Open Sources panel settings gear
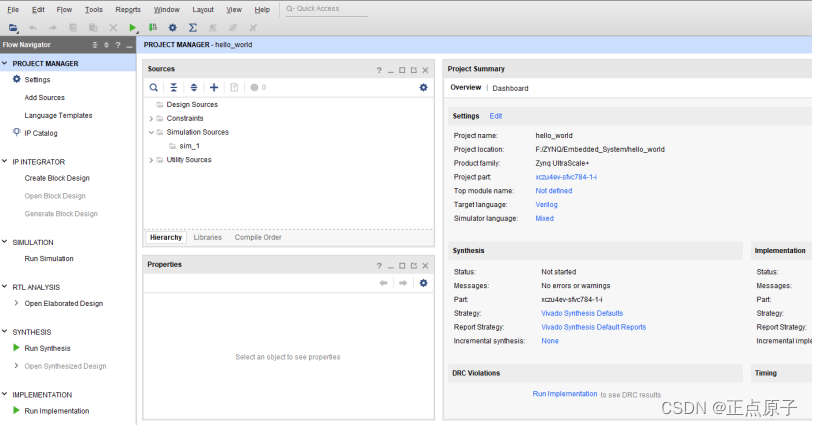Image resolution: width=813 pixels, height=426 pixels. pos(424,88)
